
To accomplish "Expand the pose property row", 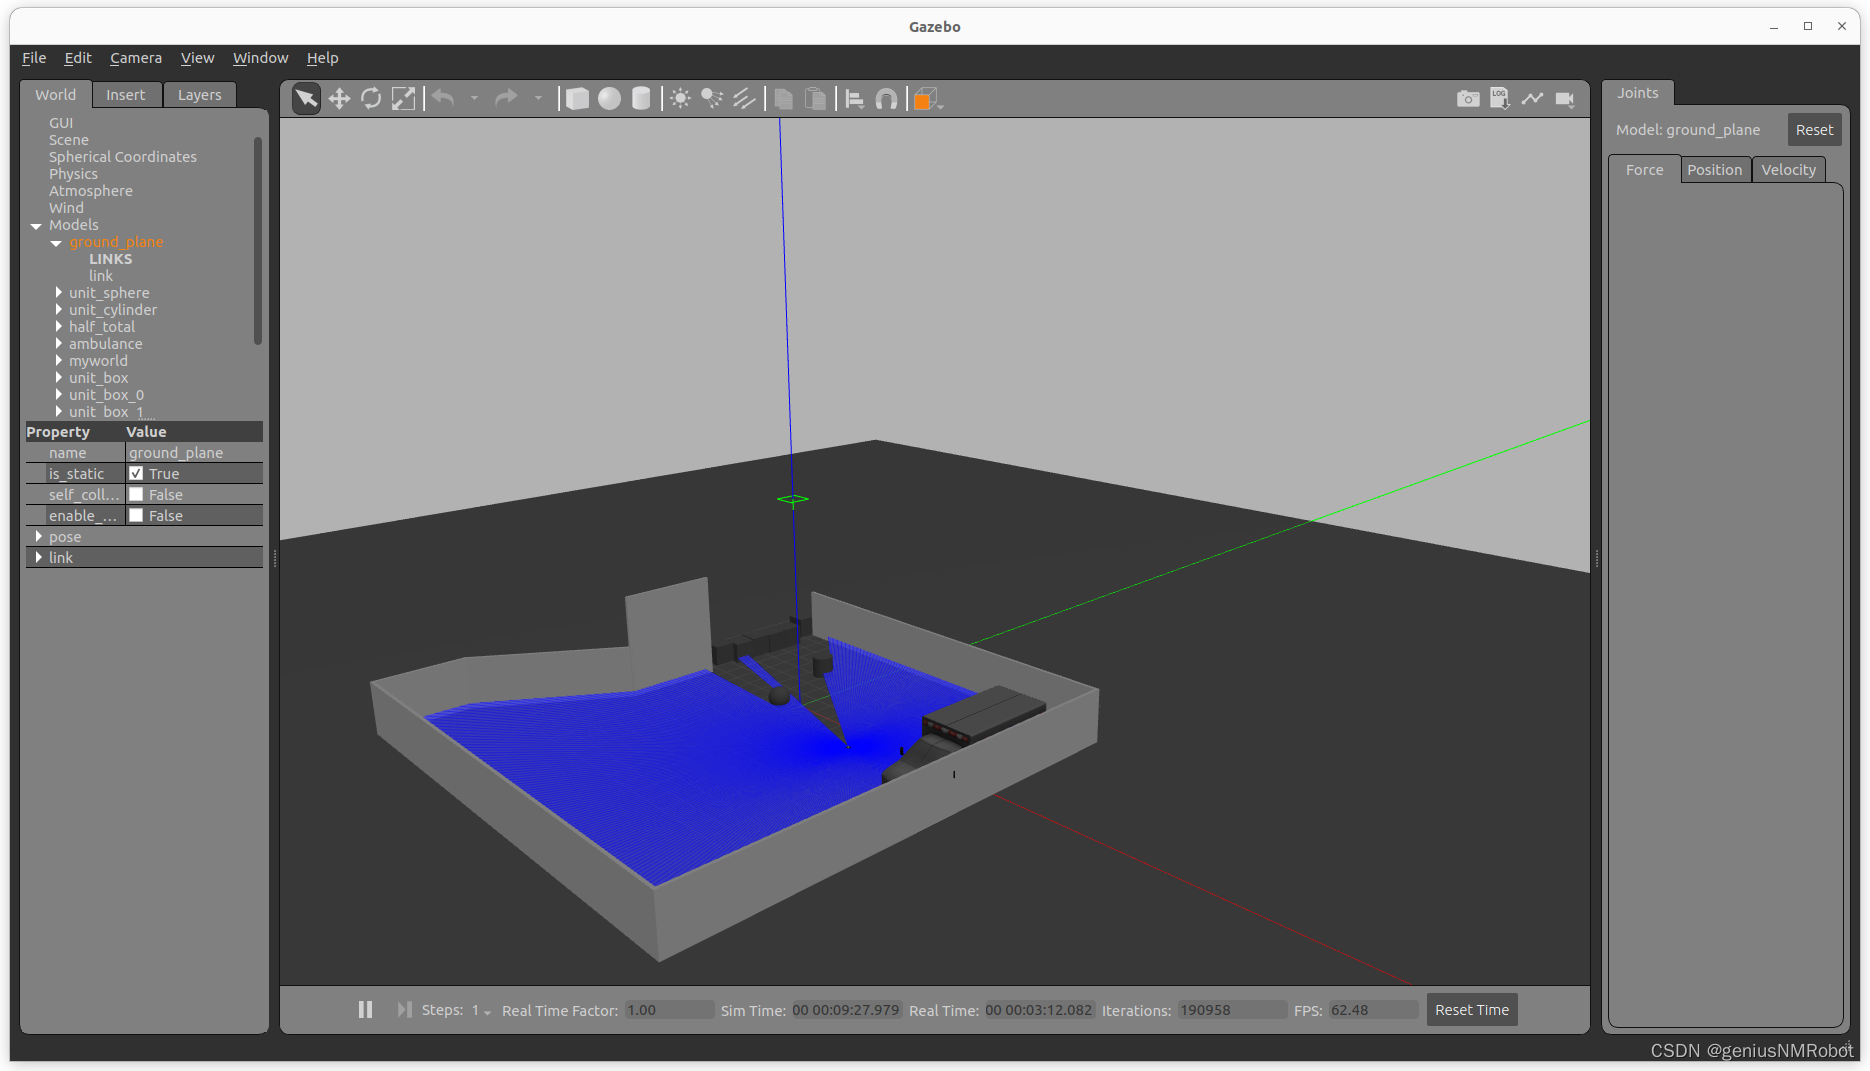I will click(37, 536).
